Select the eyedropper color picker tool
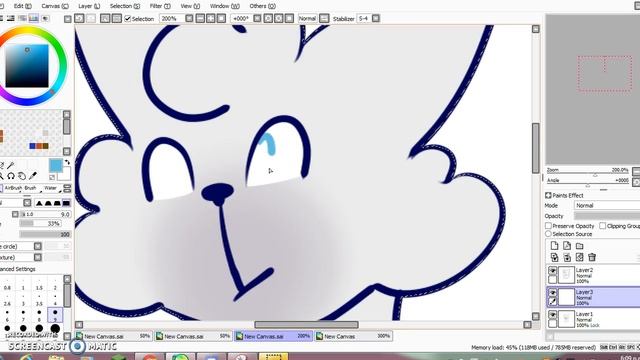The image size is (640, 360). pyautogui.click(x=33, y=176)
